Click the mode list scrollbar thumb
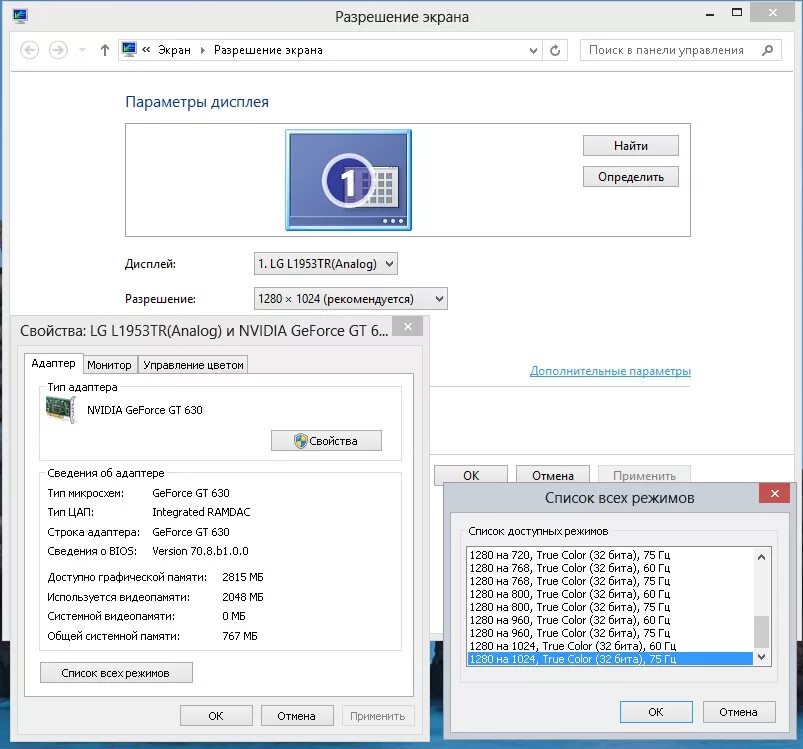 pos(762,631)
